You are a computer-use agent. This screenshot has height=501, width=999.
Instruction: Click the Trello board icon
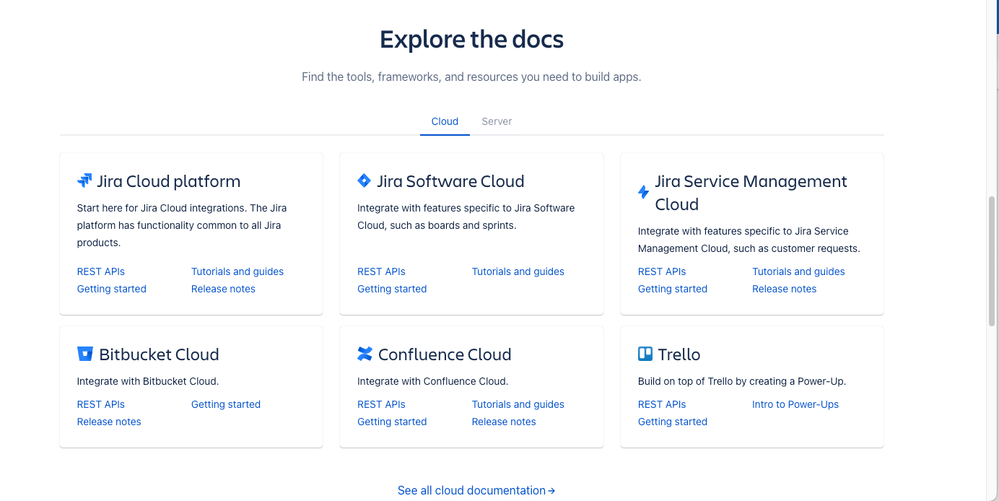tap(645, 354)
